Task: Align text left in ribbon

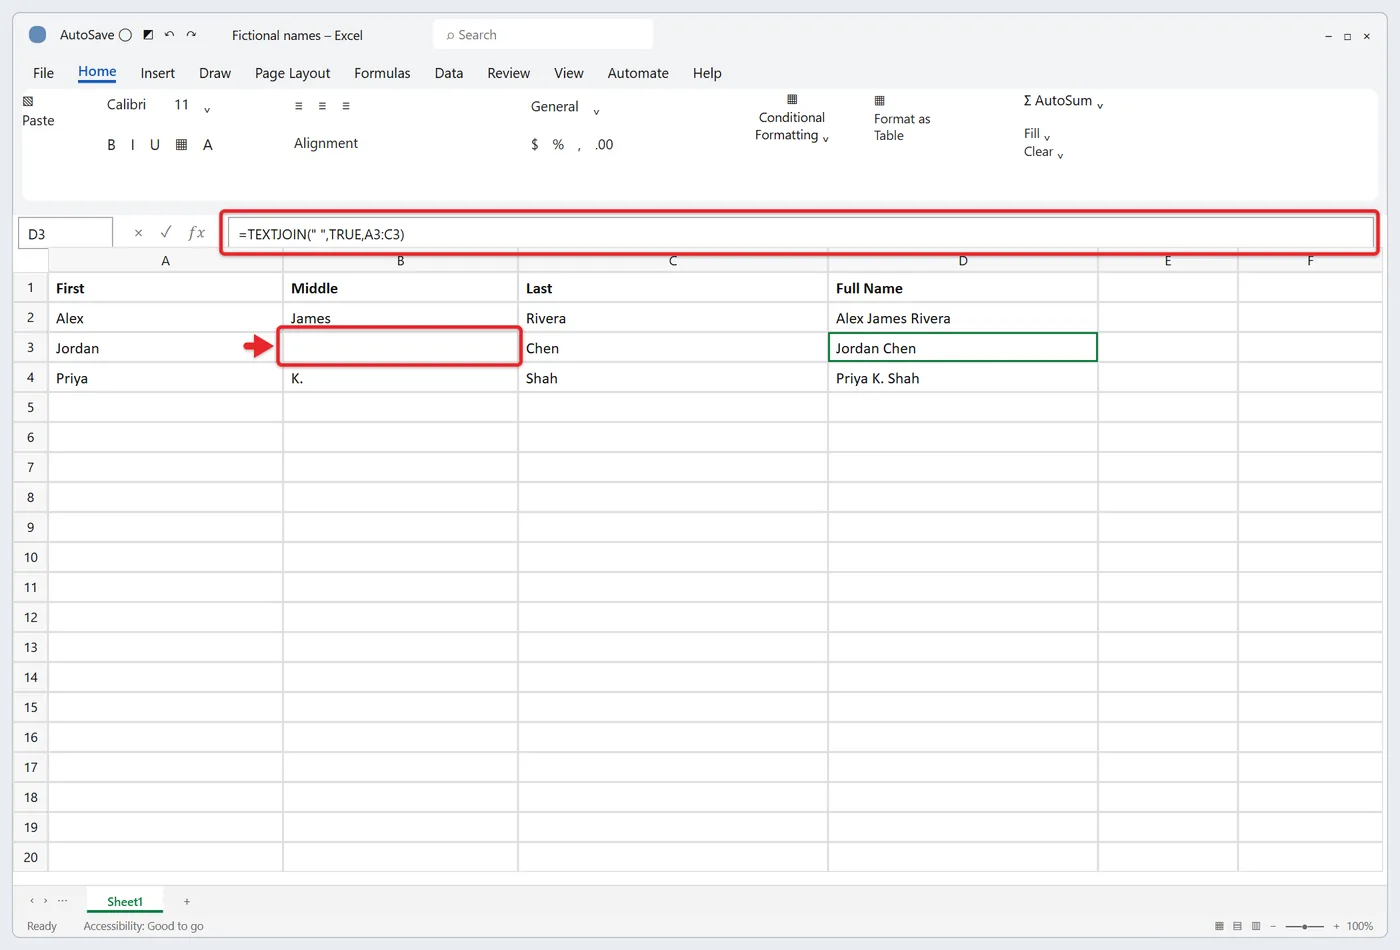Action: 298,106
